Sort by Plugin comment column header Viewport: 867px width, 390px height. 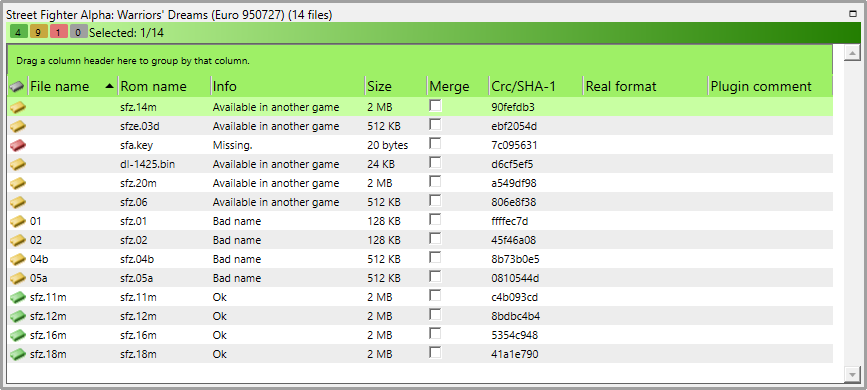click(770, 86)
